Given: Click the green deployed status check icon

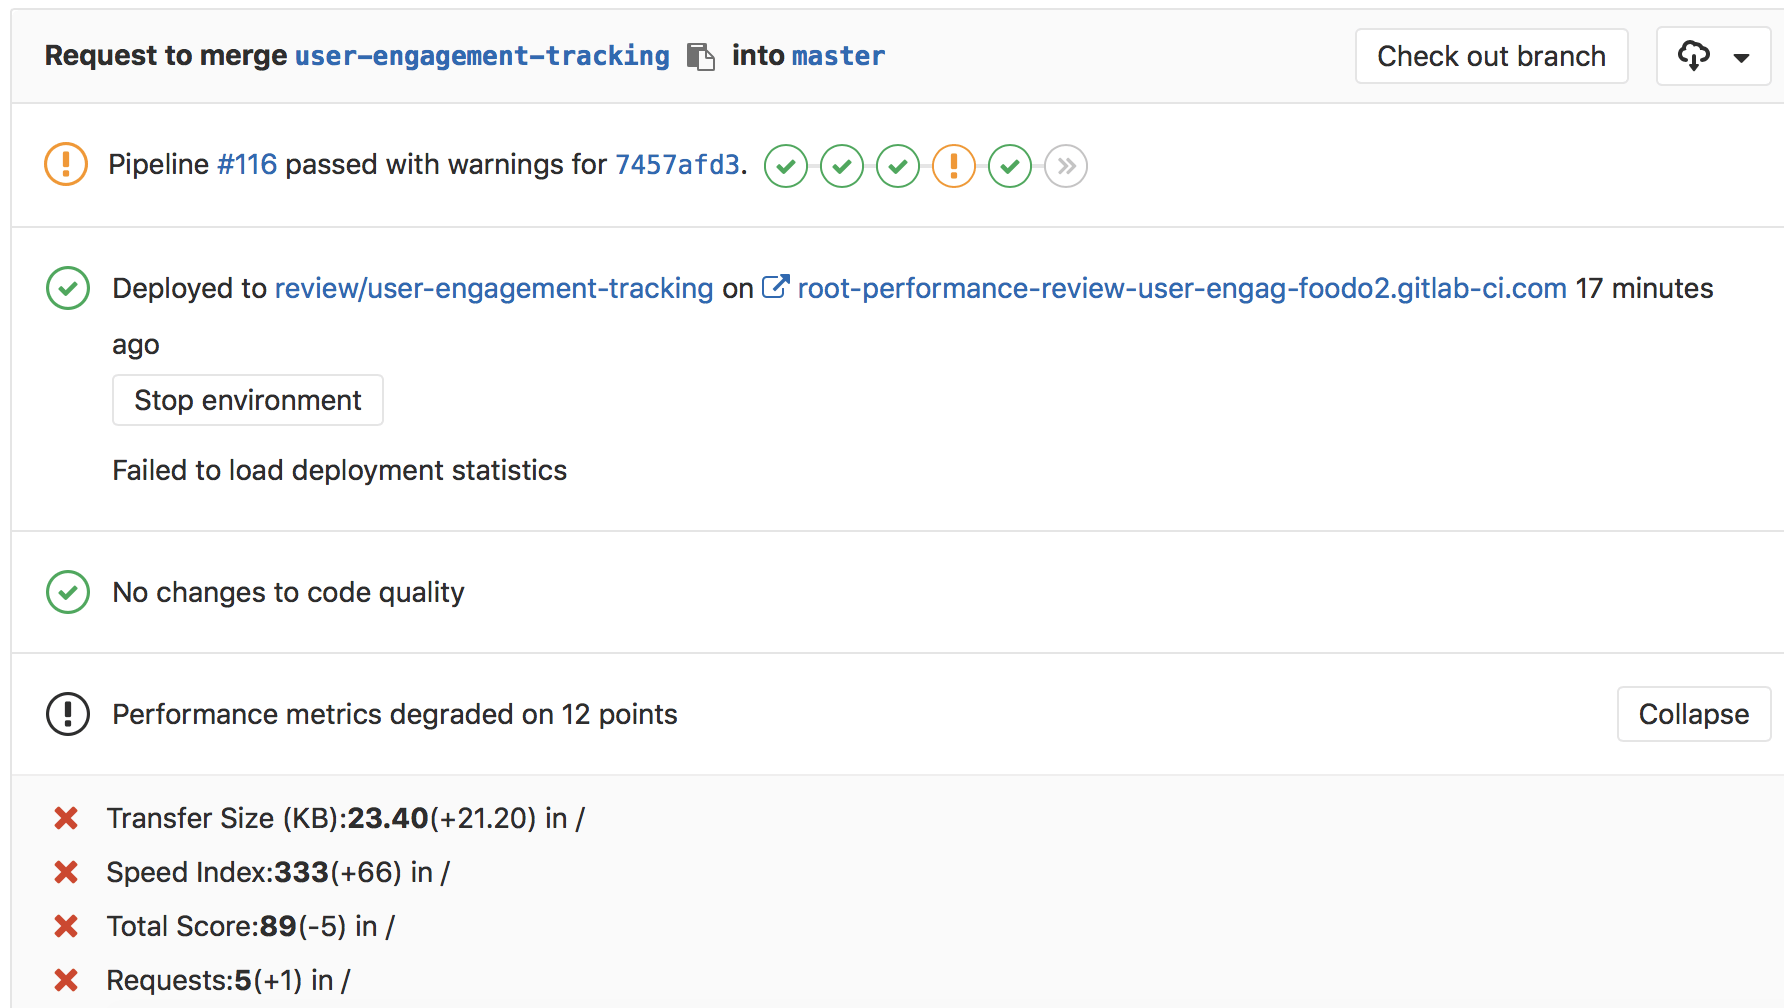Looking at the screenshot, I should [67, 289].
